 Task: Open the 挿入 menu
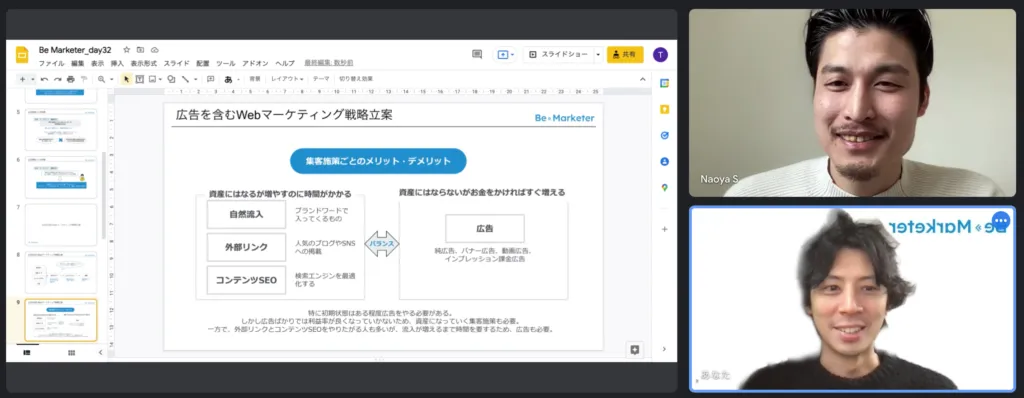click(x=117, y=63)
